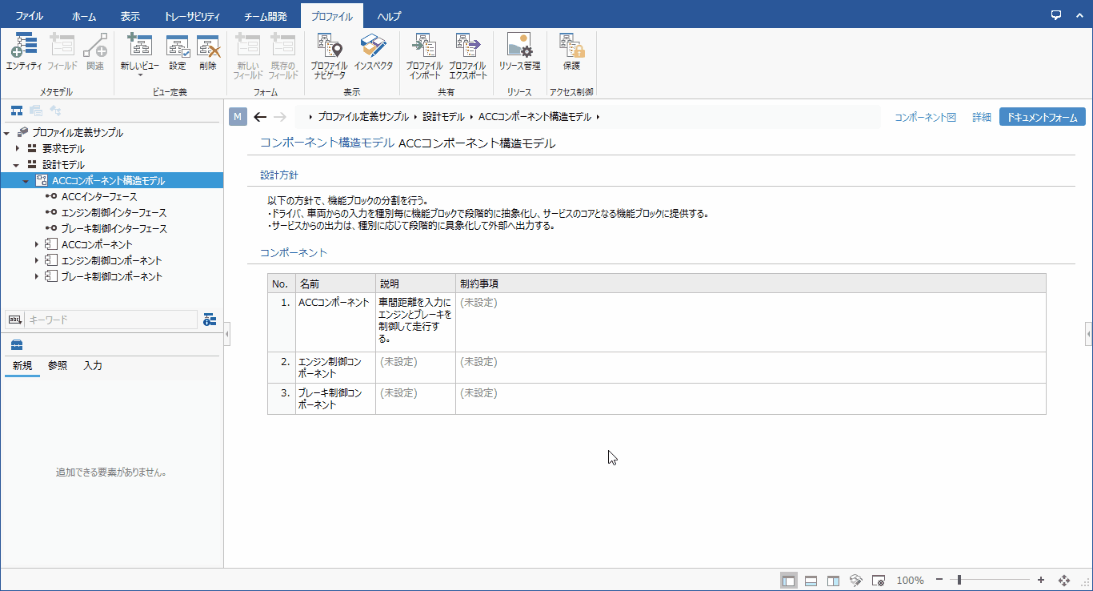Open the コンポーネント図 view link

[x=919, y=117]
